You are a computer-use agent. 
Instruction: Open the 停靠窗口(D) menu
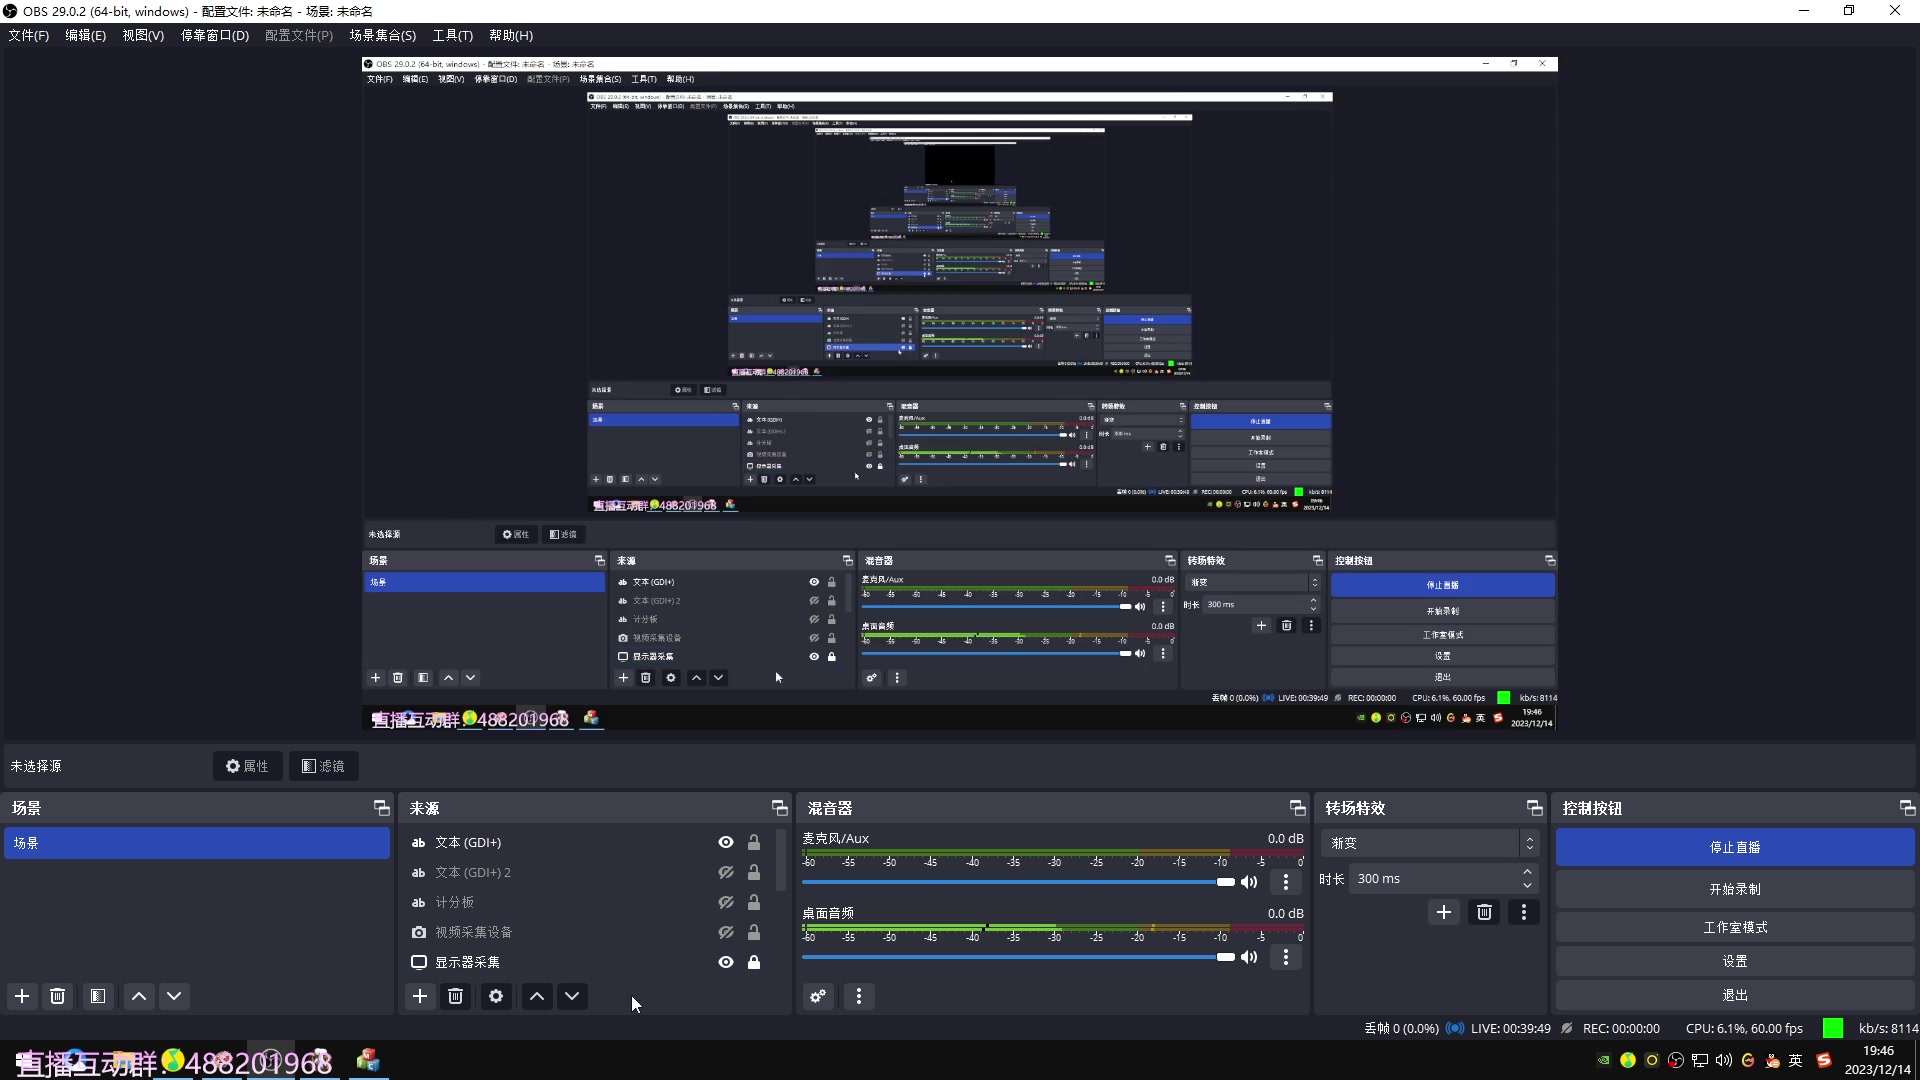[215, 35]
